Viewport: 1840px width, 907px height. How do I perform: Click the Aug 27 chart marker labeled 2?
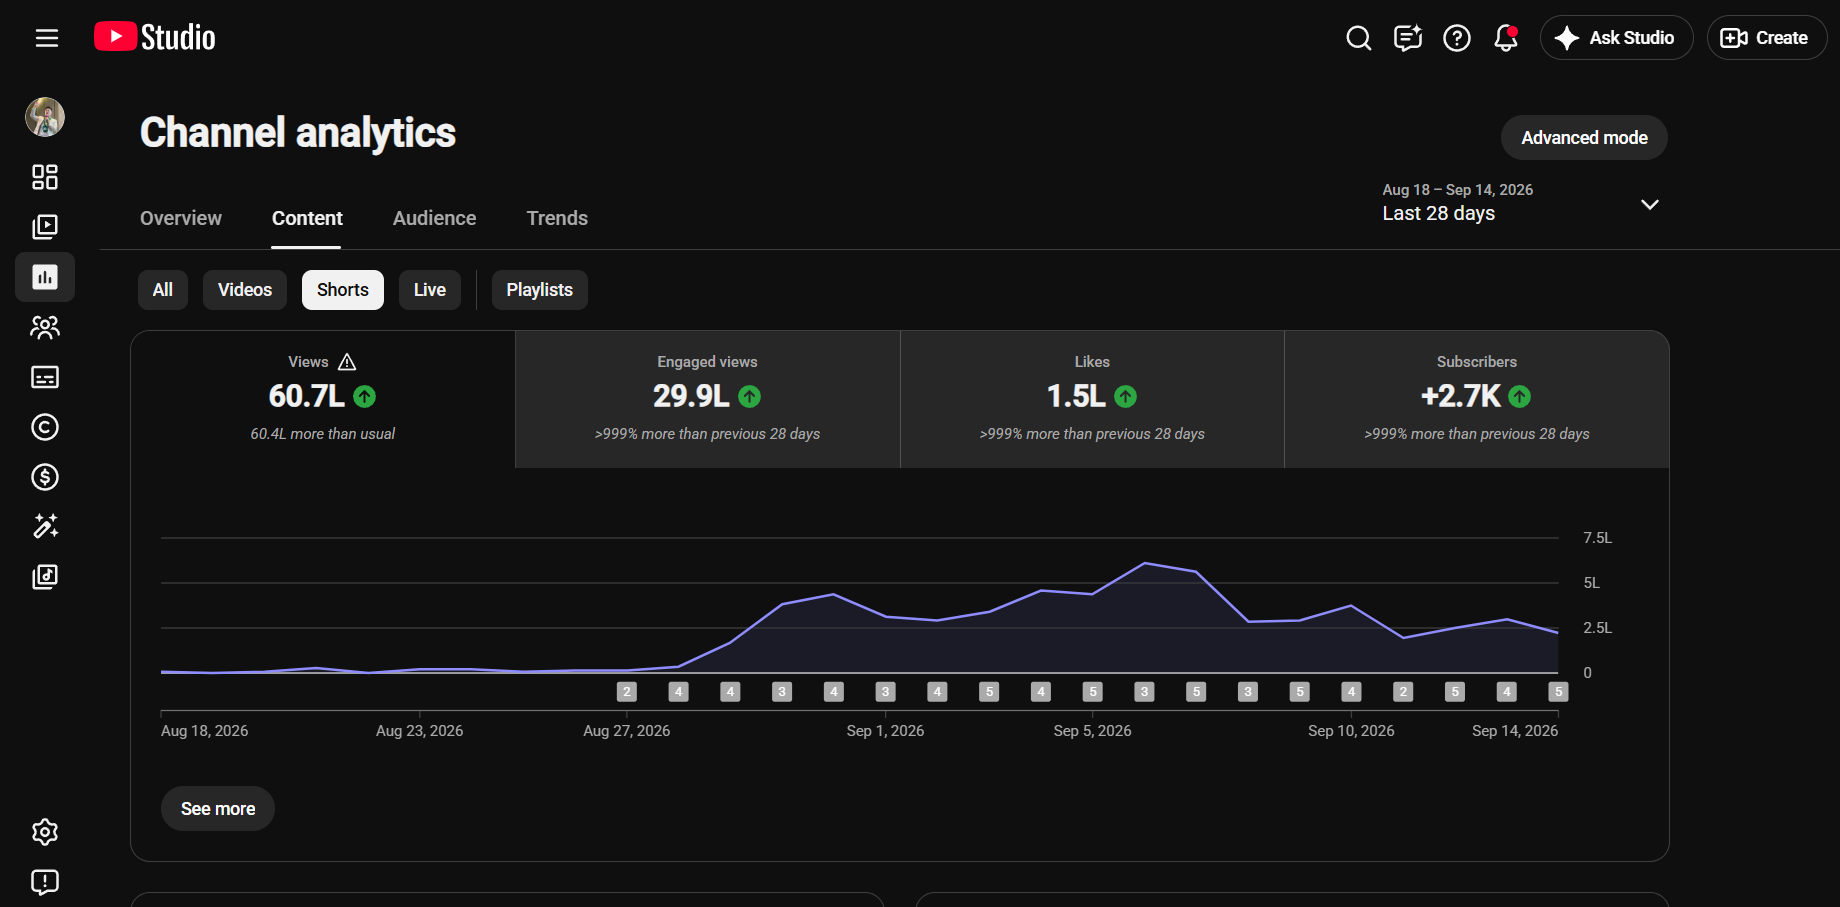click(627, 692)
